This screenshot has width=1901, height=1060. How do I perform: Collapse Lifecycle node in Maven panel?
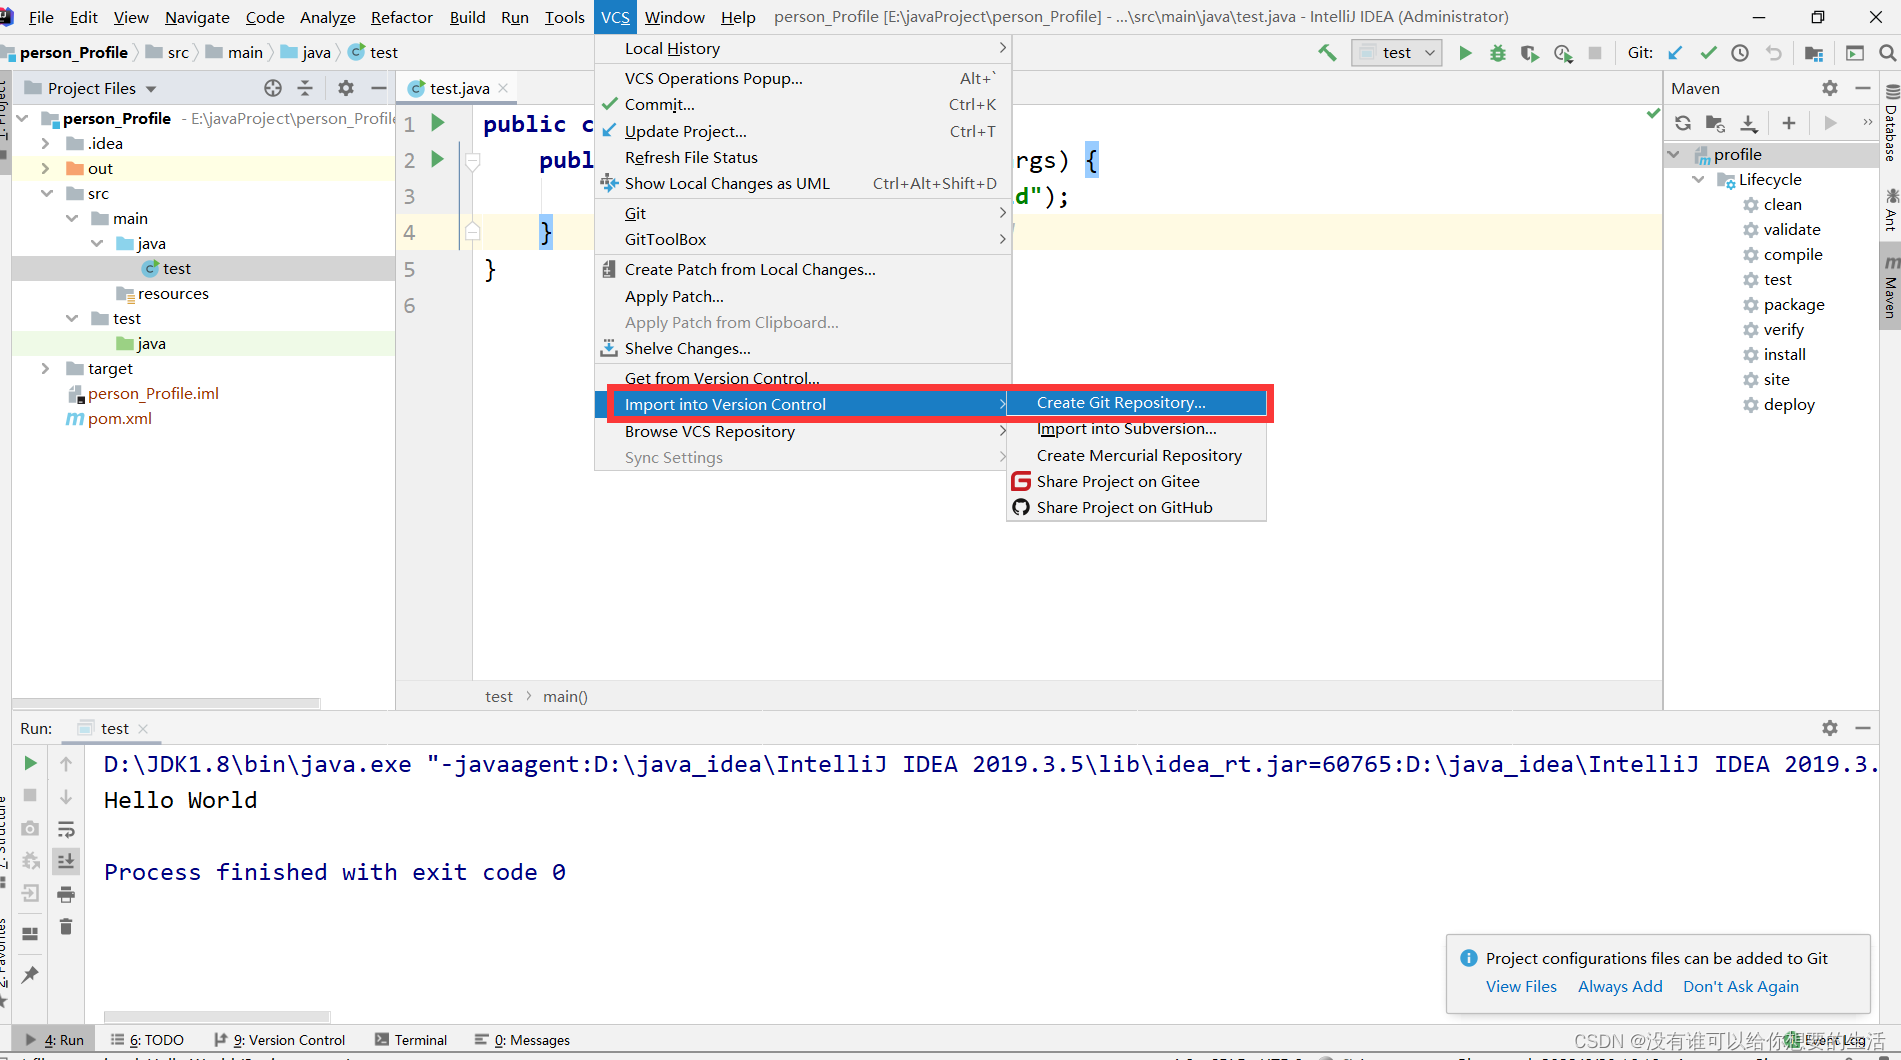[x=1698, y=179]
